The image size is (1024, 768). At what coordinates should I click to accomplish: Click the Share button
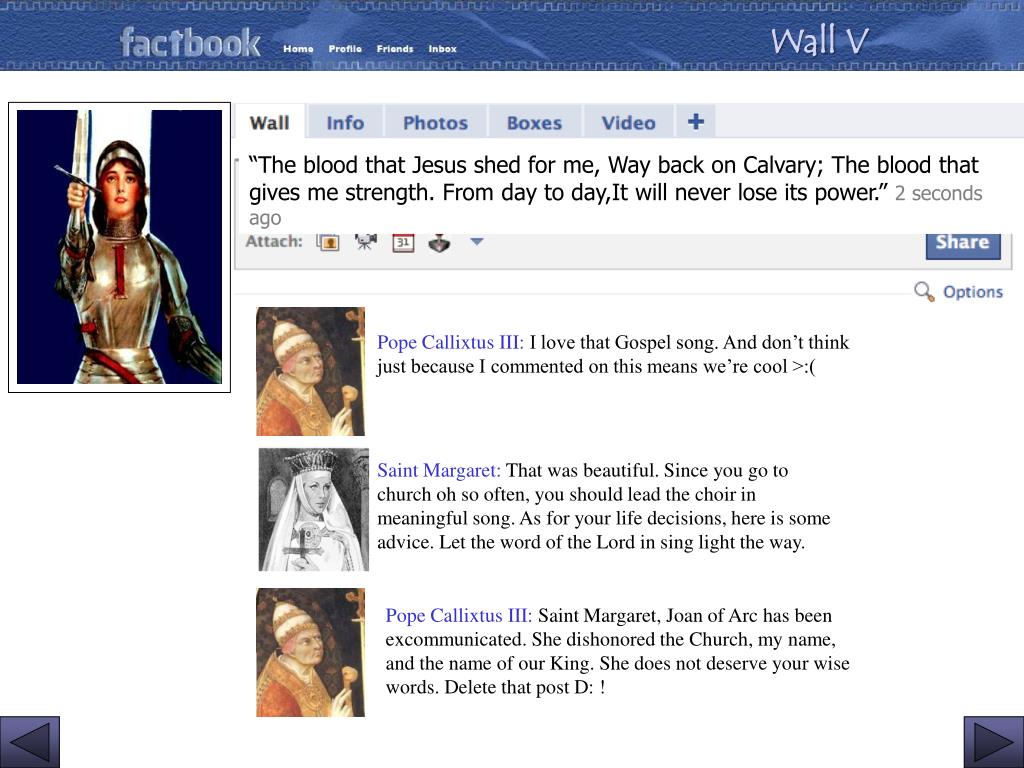[963, 245]
